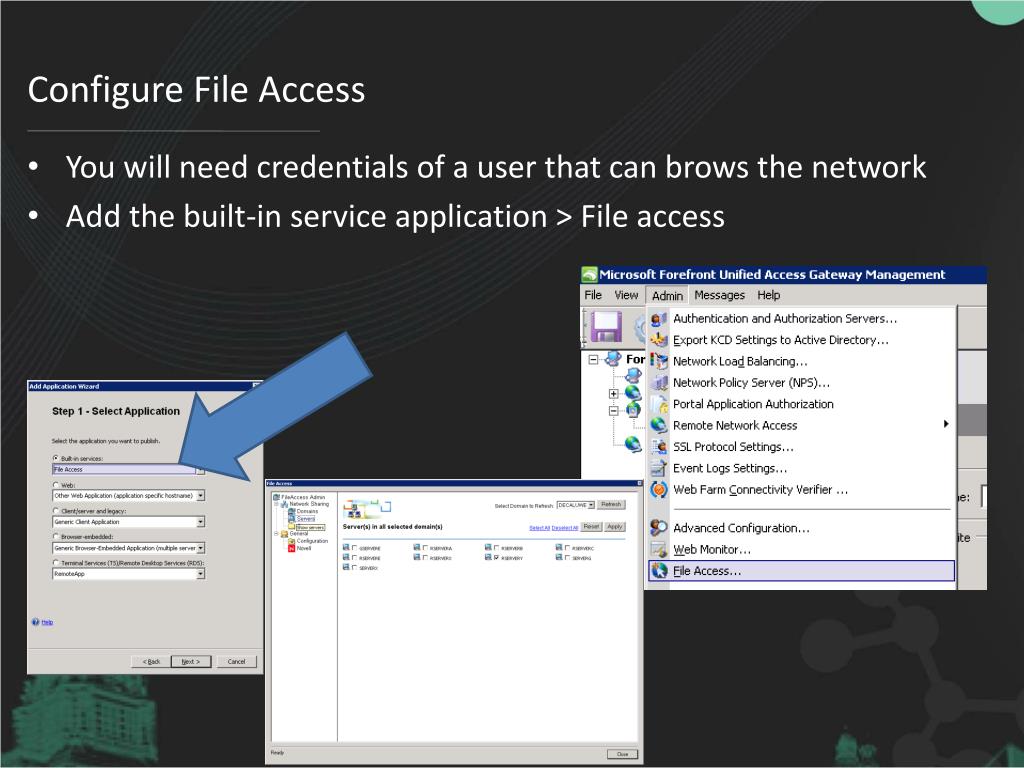The width and height of the screenshot is (1024, 768).
Task: Click the Network Sharing node icon
Action: [284, 504]
